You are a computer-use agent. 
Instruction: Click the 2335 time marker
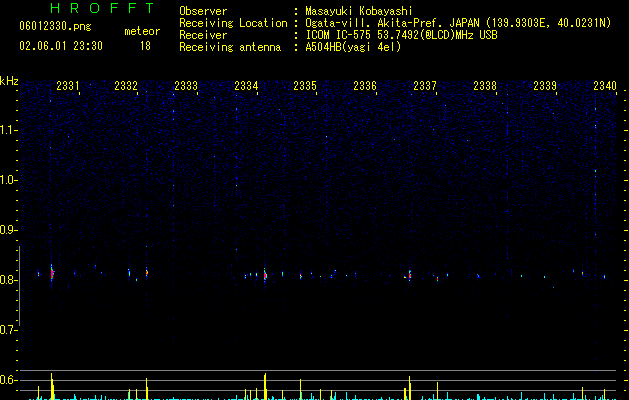coord(305,86)
